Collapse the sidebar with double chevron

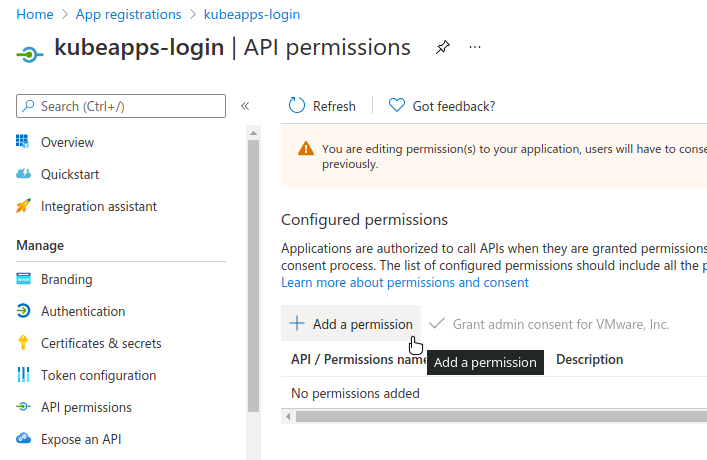tap(245, 106)
